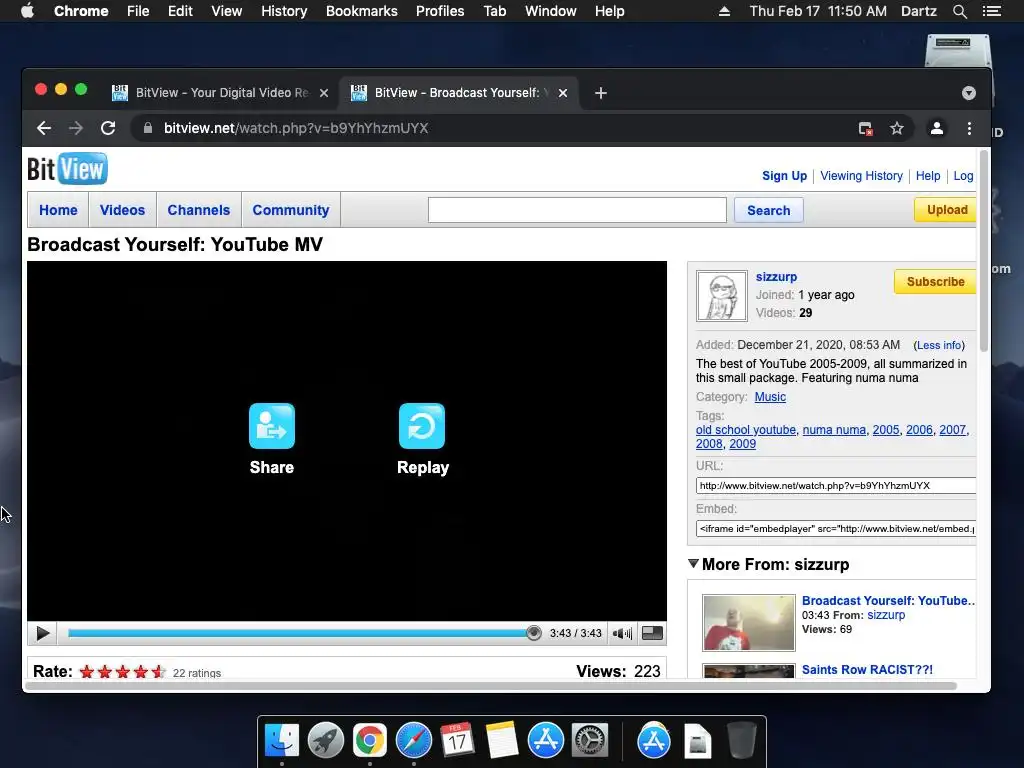
Task: Open the Chrome profile avatar icon
Action: [x=936, y=128]
